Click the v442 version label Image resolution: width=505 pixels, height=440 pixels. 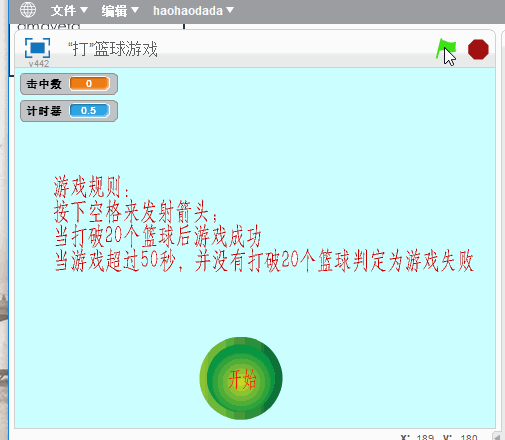[39, 64]
